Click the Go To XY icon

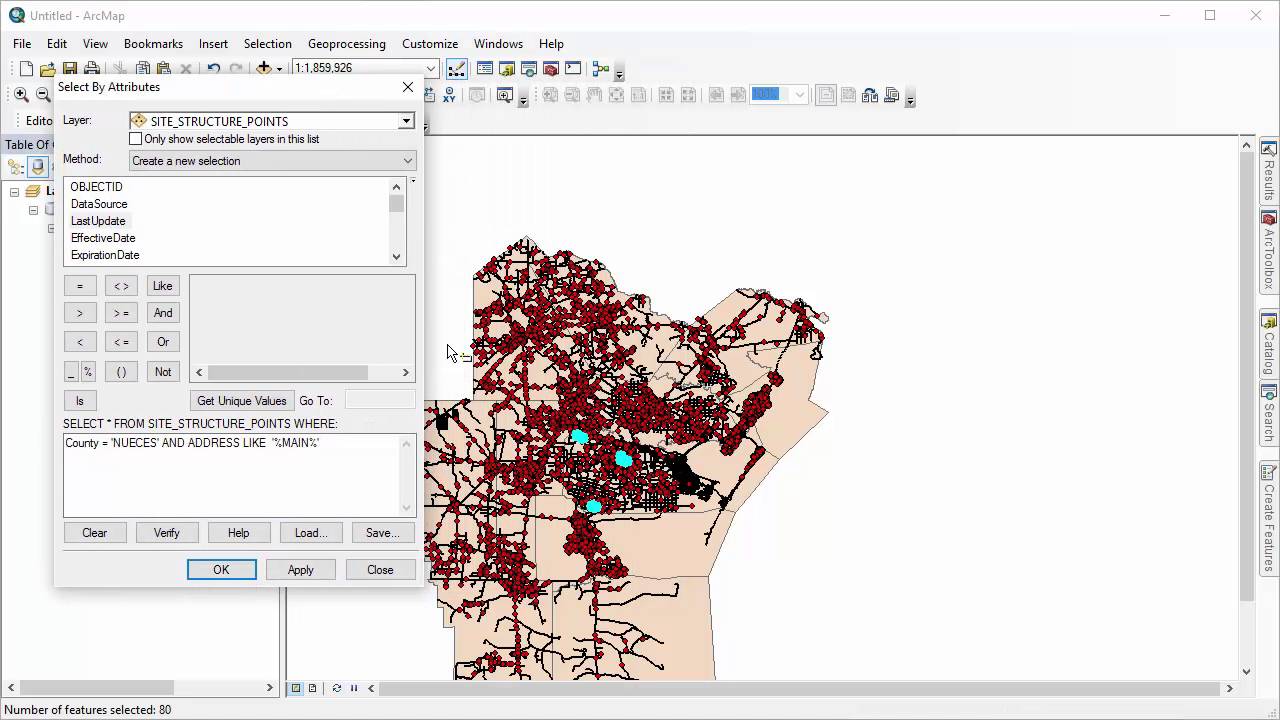click(449, 95)
